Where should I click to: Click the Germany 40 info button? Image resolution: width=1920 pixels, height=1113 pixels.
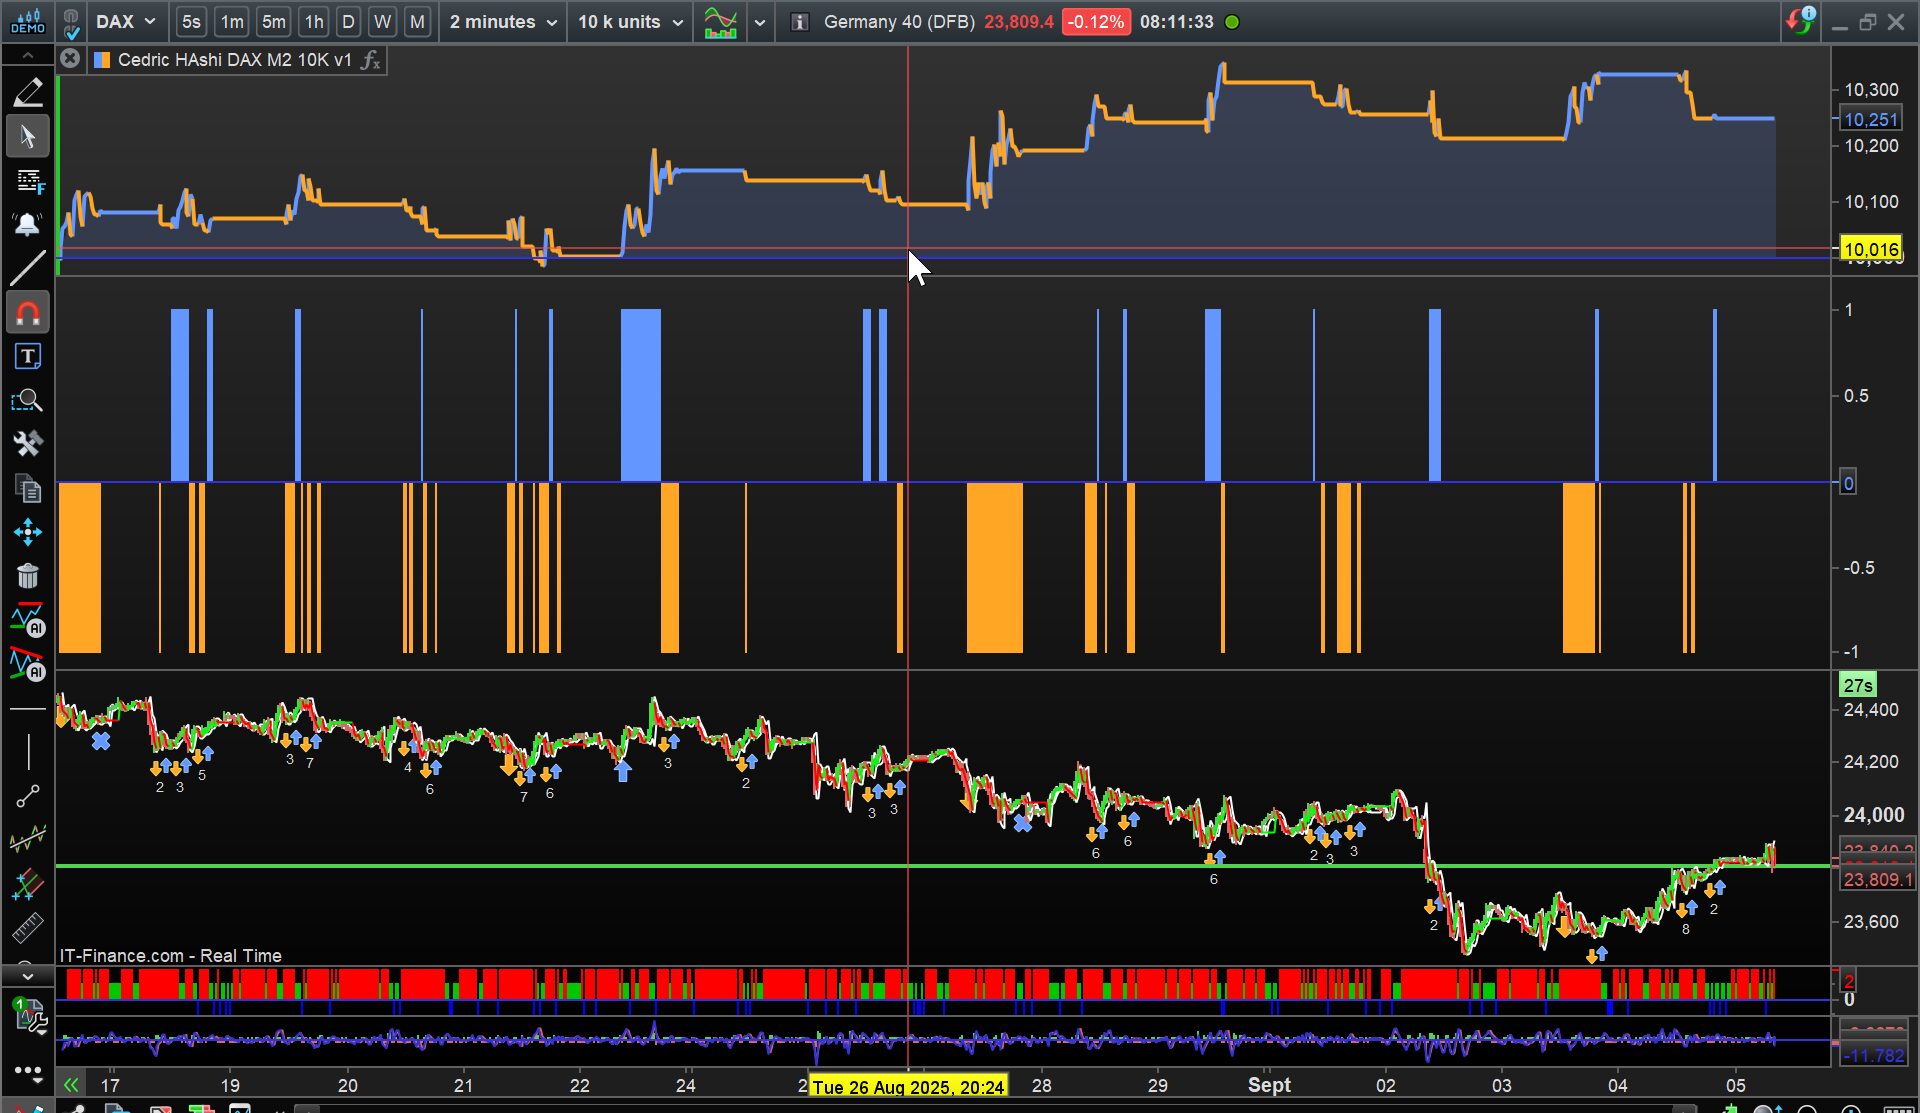799,22
